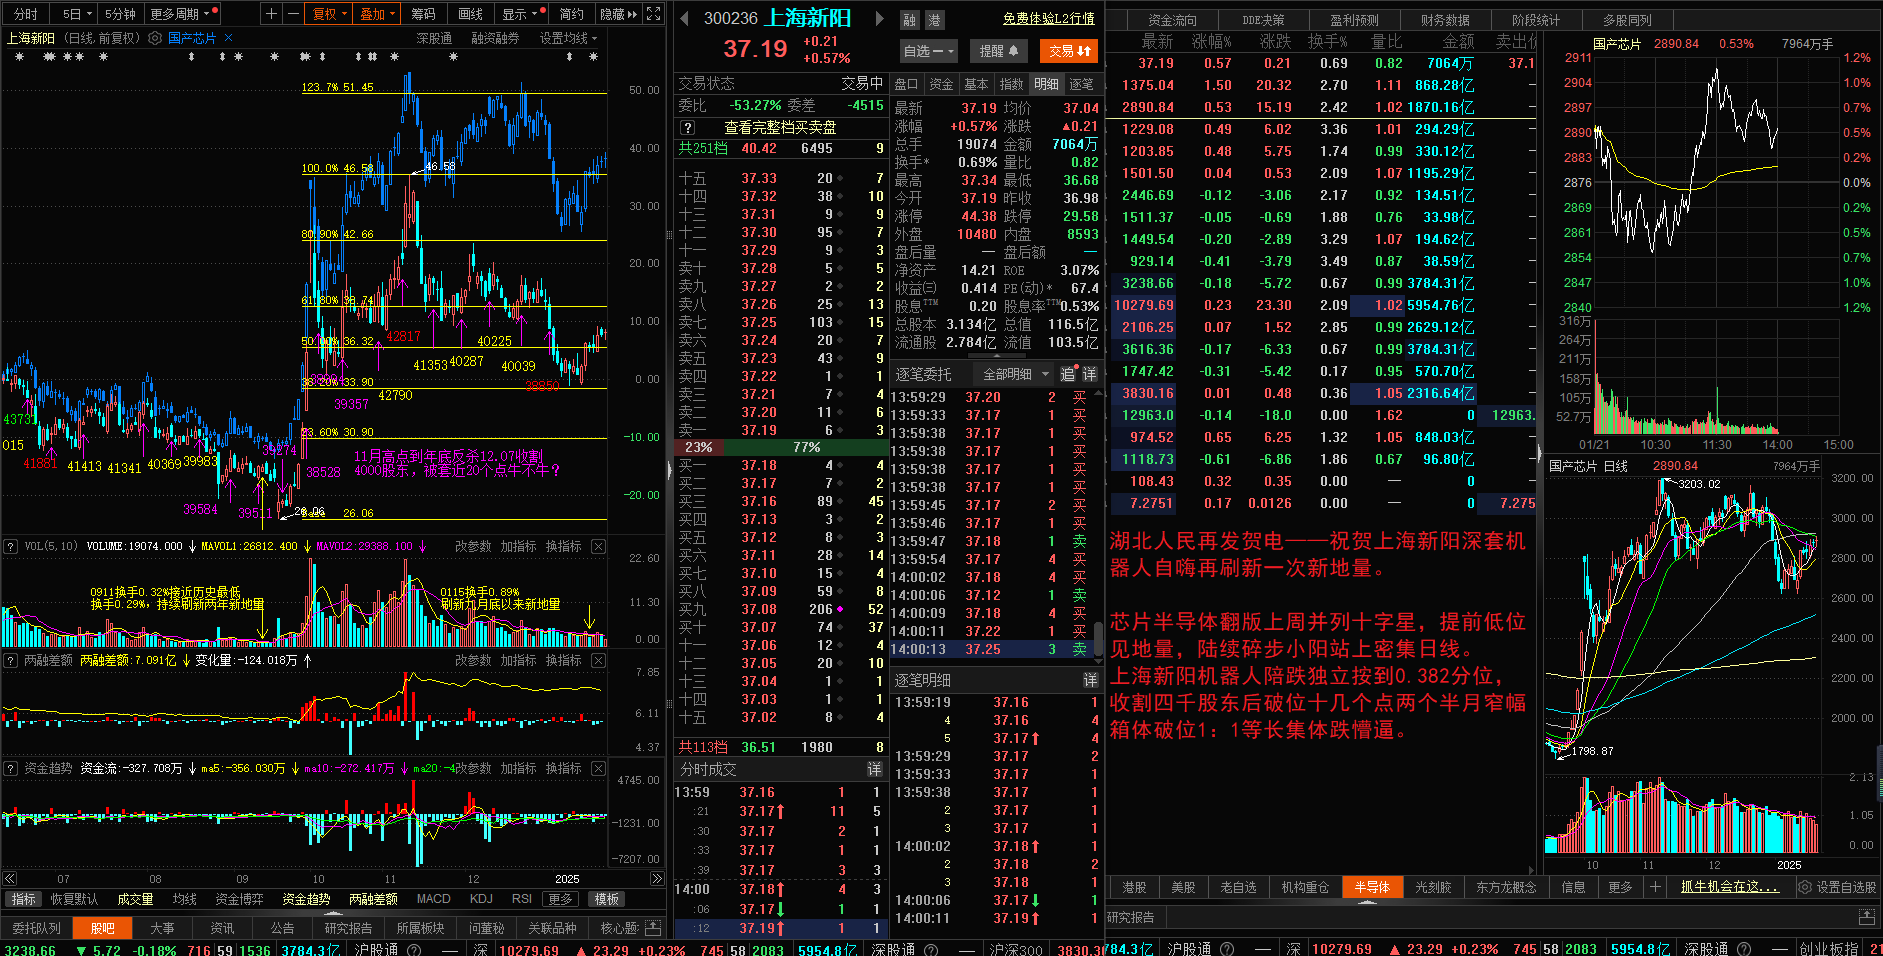Screen dimensions: 1883x956
Task: Open 设置自选股 gear settings
Action: click(x=1837, y=887)
